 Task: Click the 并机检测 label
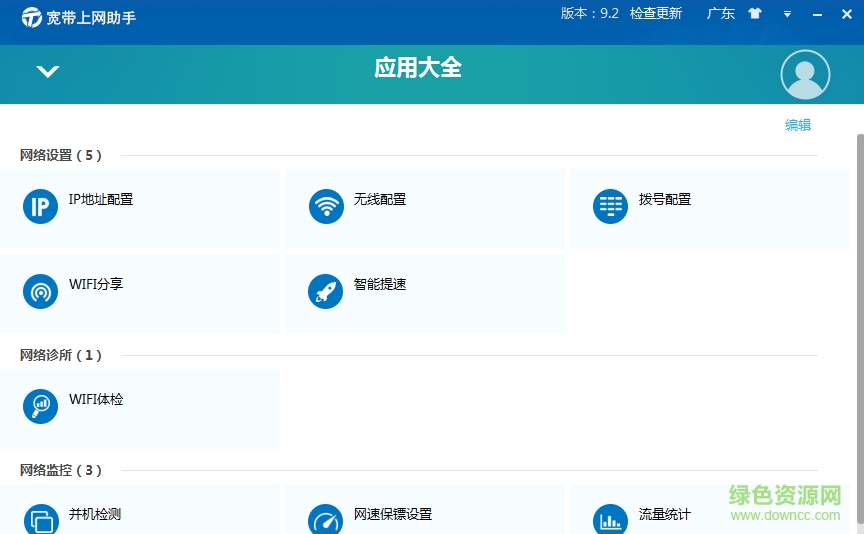[x=95, y=515]
